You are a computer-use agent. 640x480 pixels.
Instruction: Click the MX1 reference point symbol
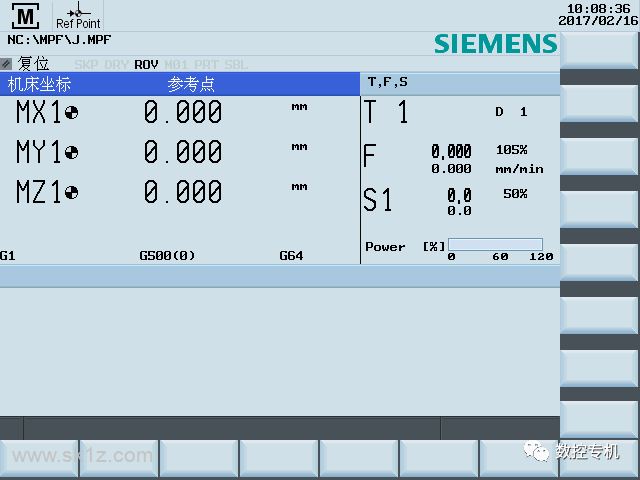click(71, 112)
